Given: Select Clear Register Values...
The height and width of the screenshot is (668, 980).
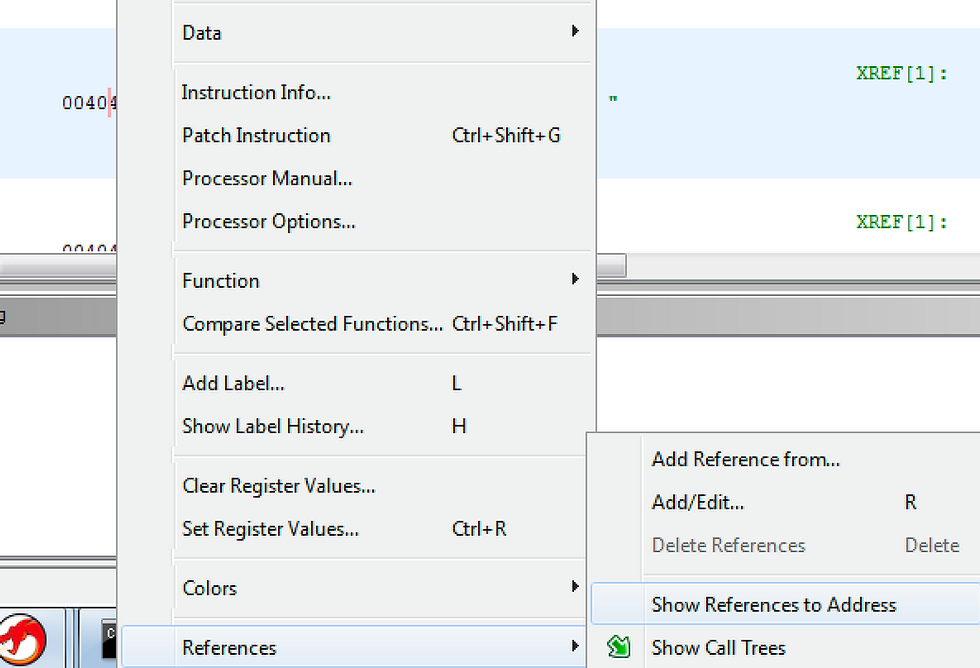Looking at the screenshot, I should pos(382,486).
